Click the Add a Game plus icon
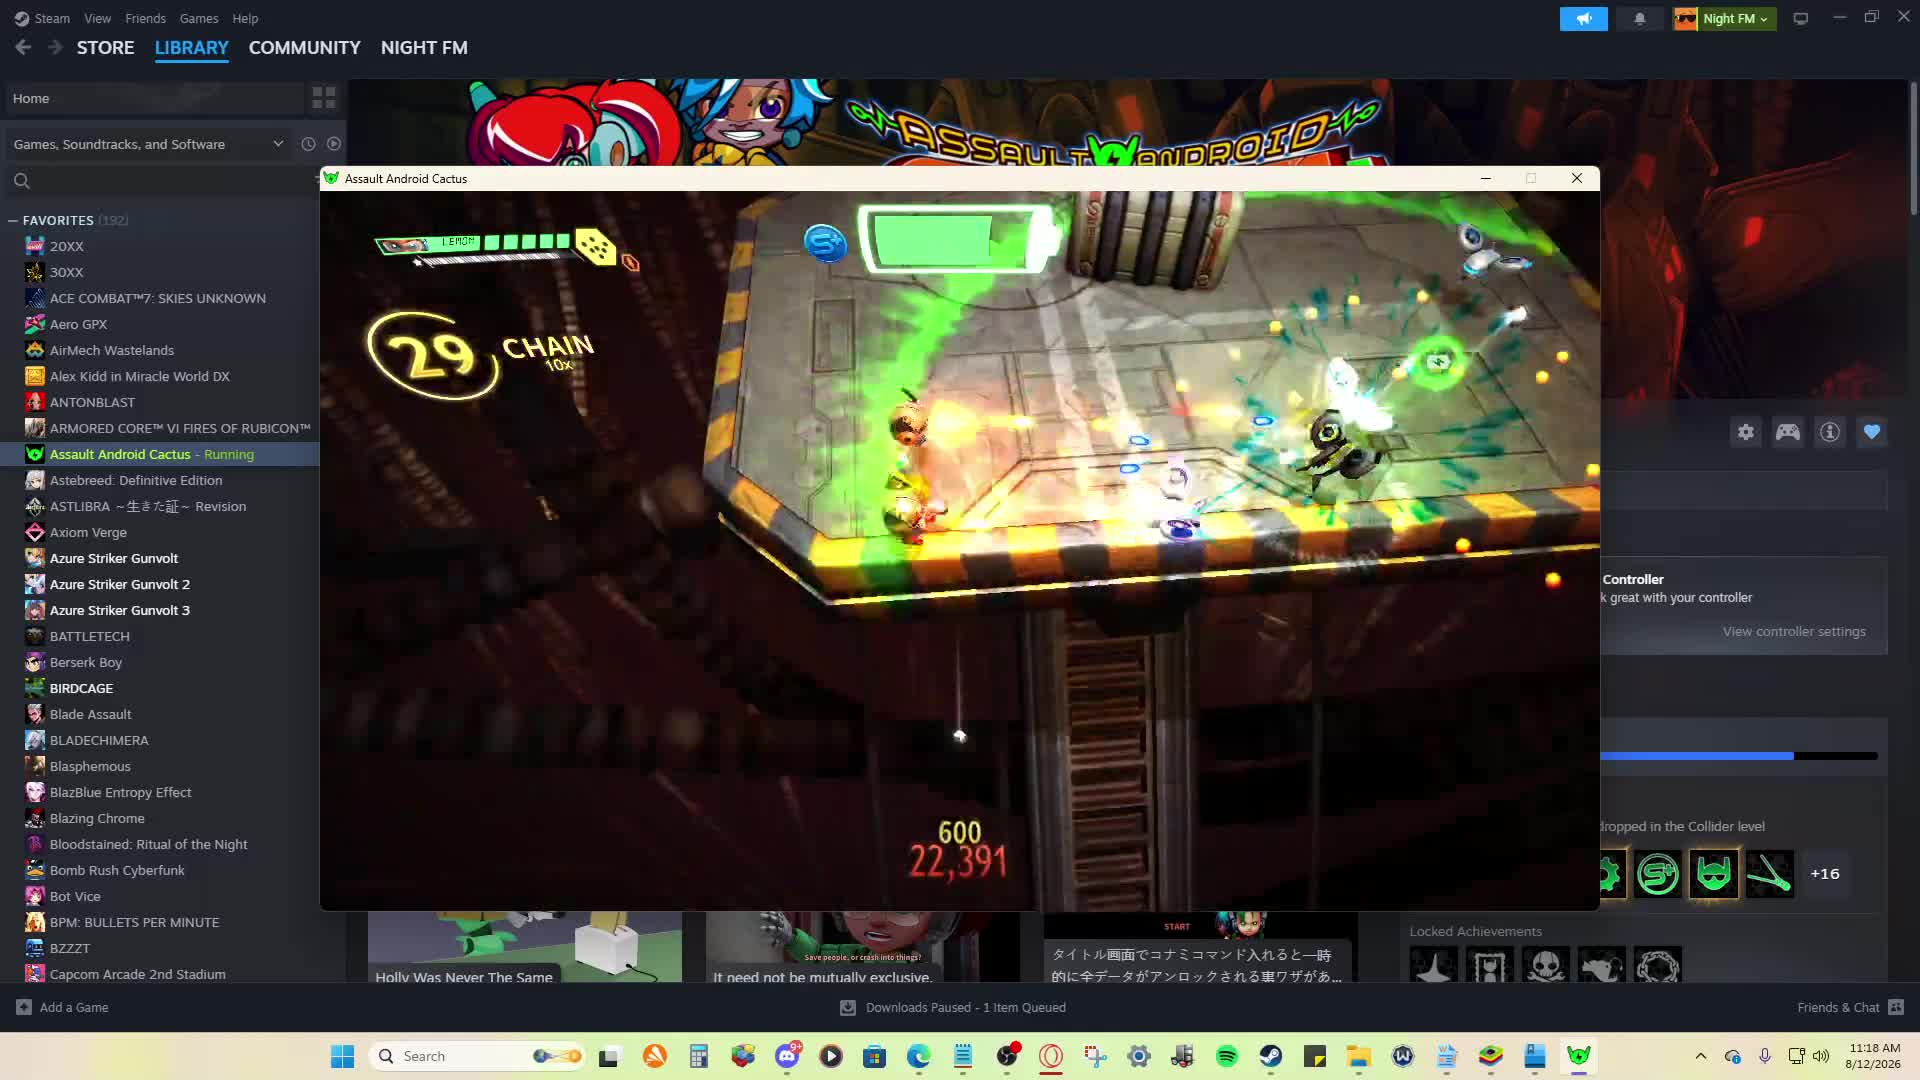The height and width of the screenshot is (1080, 1920). coord(24,1007)
